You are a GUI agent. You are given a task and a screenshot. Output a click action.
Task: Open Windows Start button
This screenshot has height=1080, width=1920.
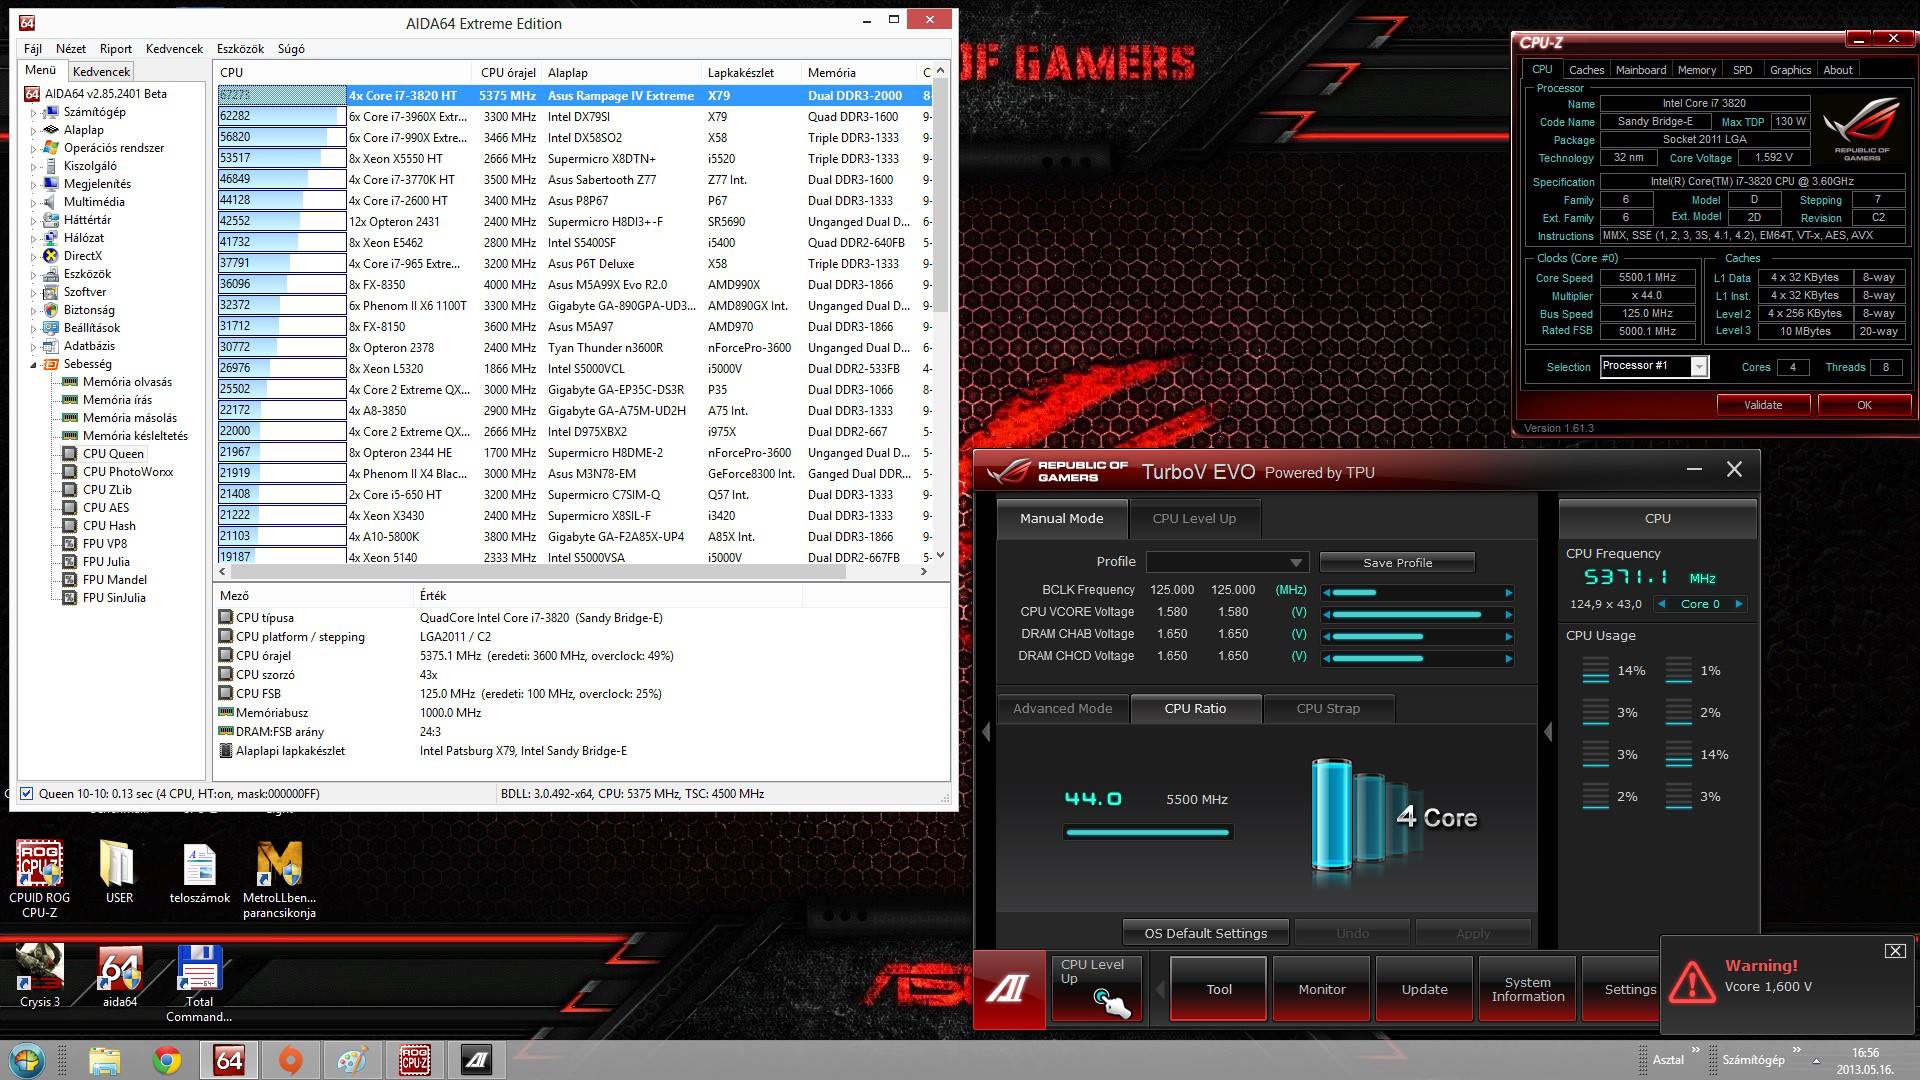[x=27, y=1060]
